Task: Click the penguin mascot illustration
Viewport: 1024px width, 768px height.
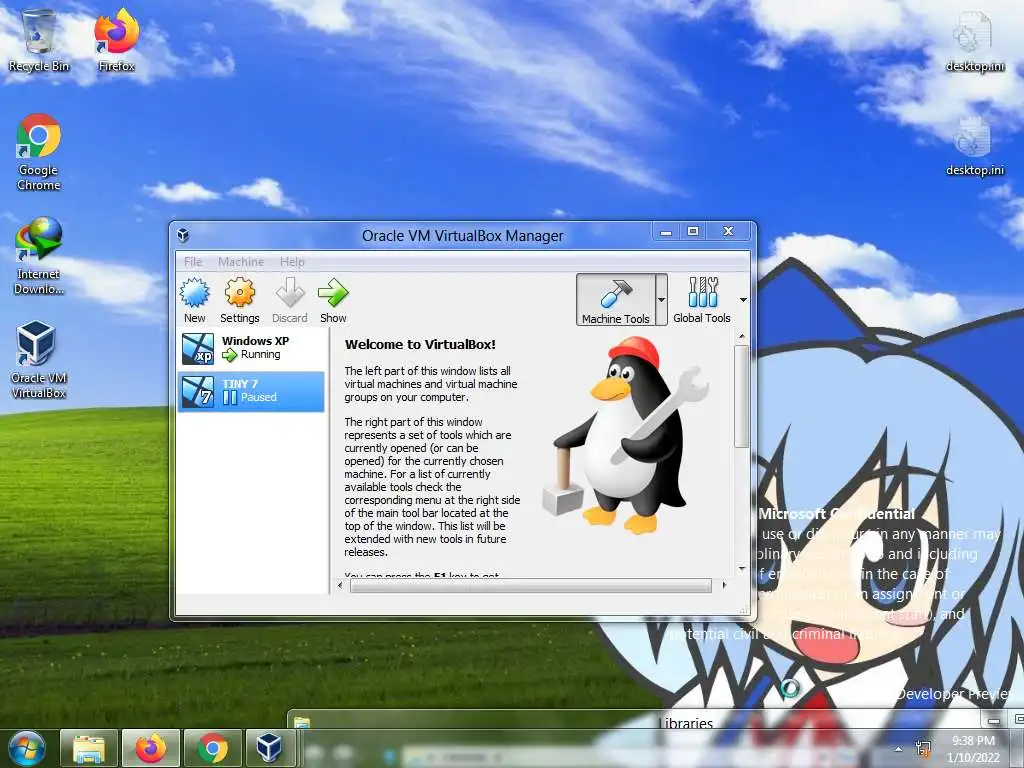Action: point(625,434)
